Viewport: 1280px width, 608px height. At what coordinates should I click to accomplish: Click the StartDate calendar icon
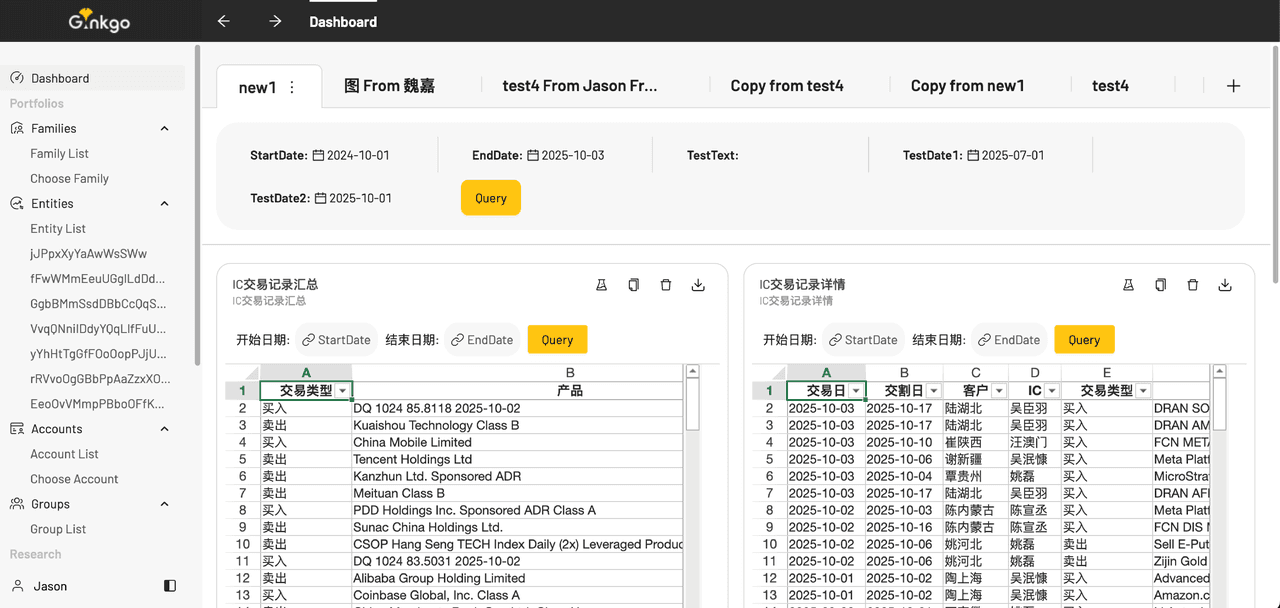tap(318, 156)
